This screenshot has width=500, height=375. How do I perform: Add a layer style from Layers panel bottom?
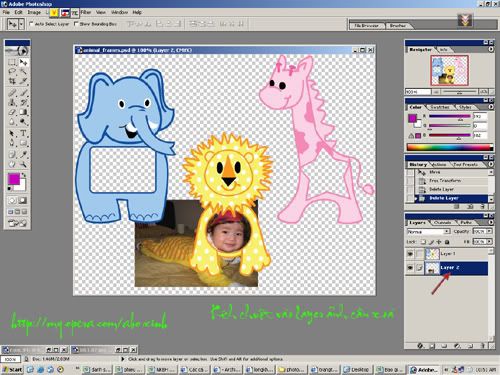tap(420, 346)
